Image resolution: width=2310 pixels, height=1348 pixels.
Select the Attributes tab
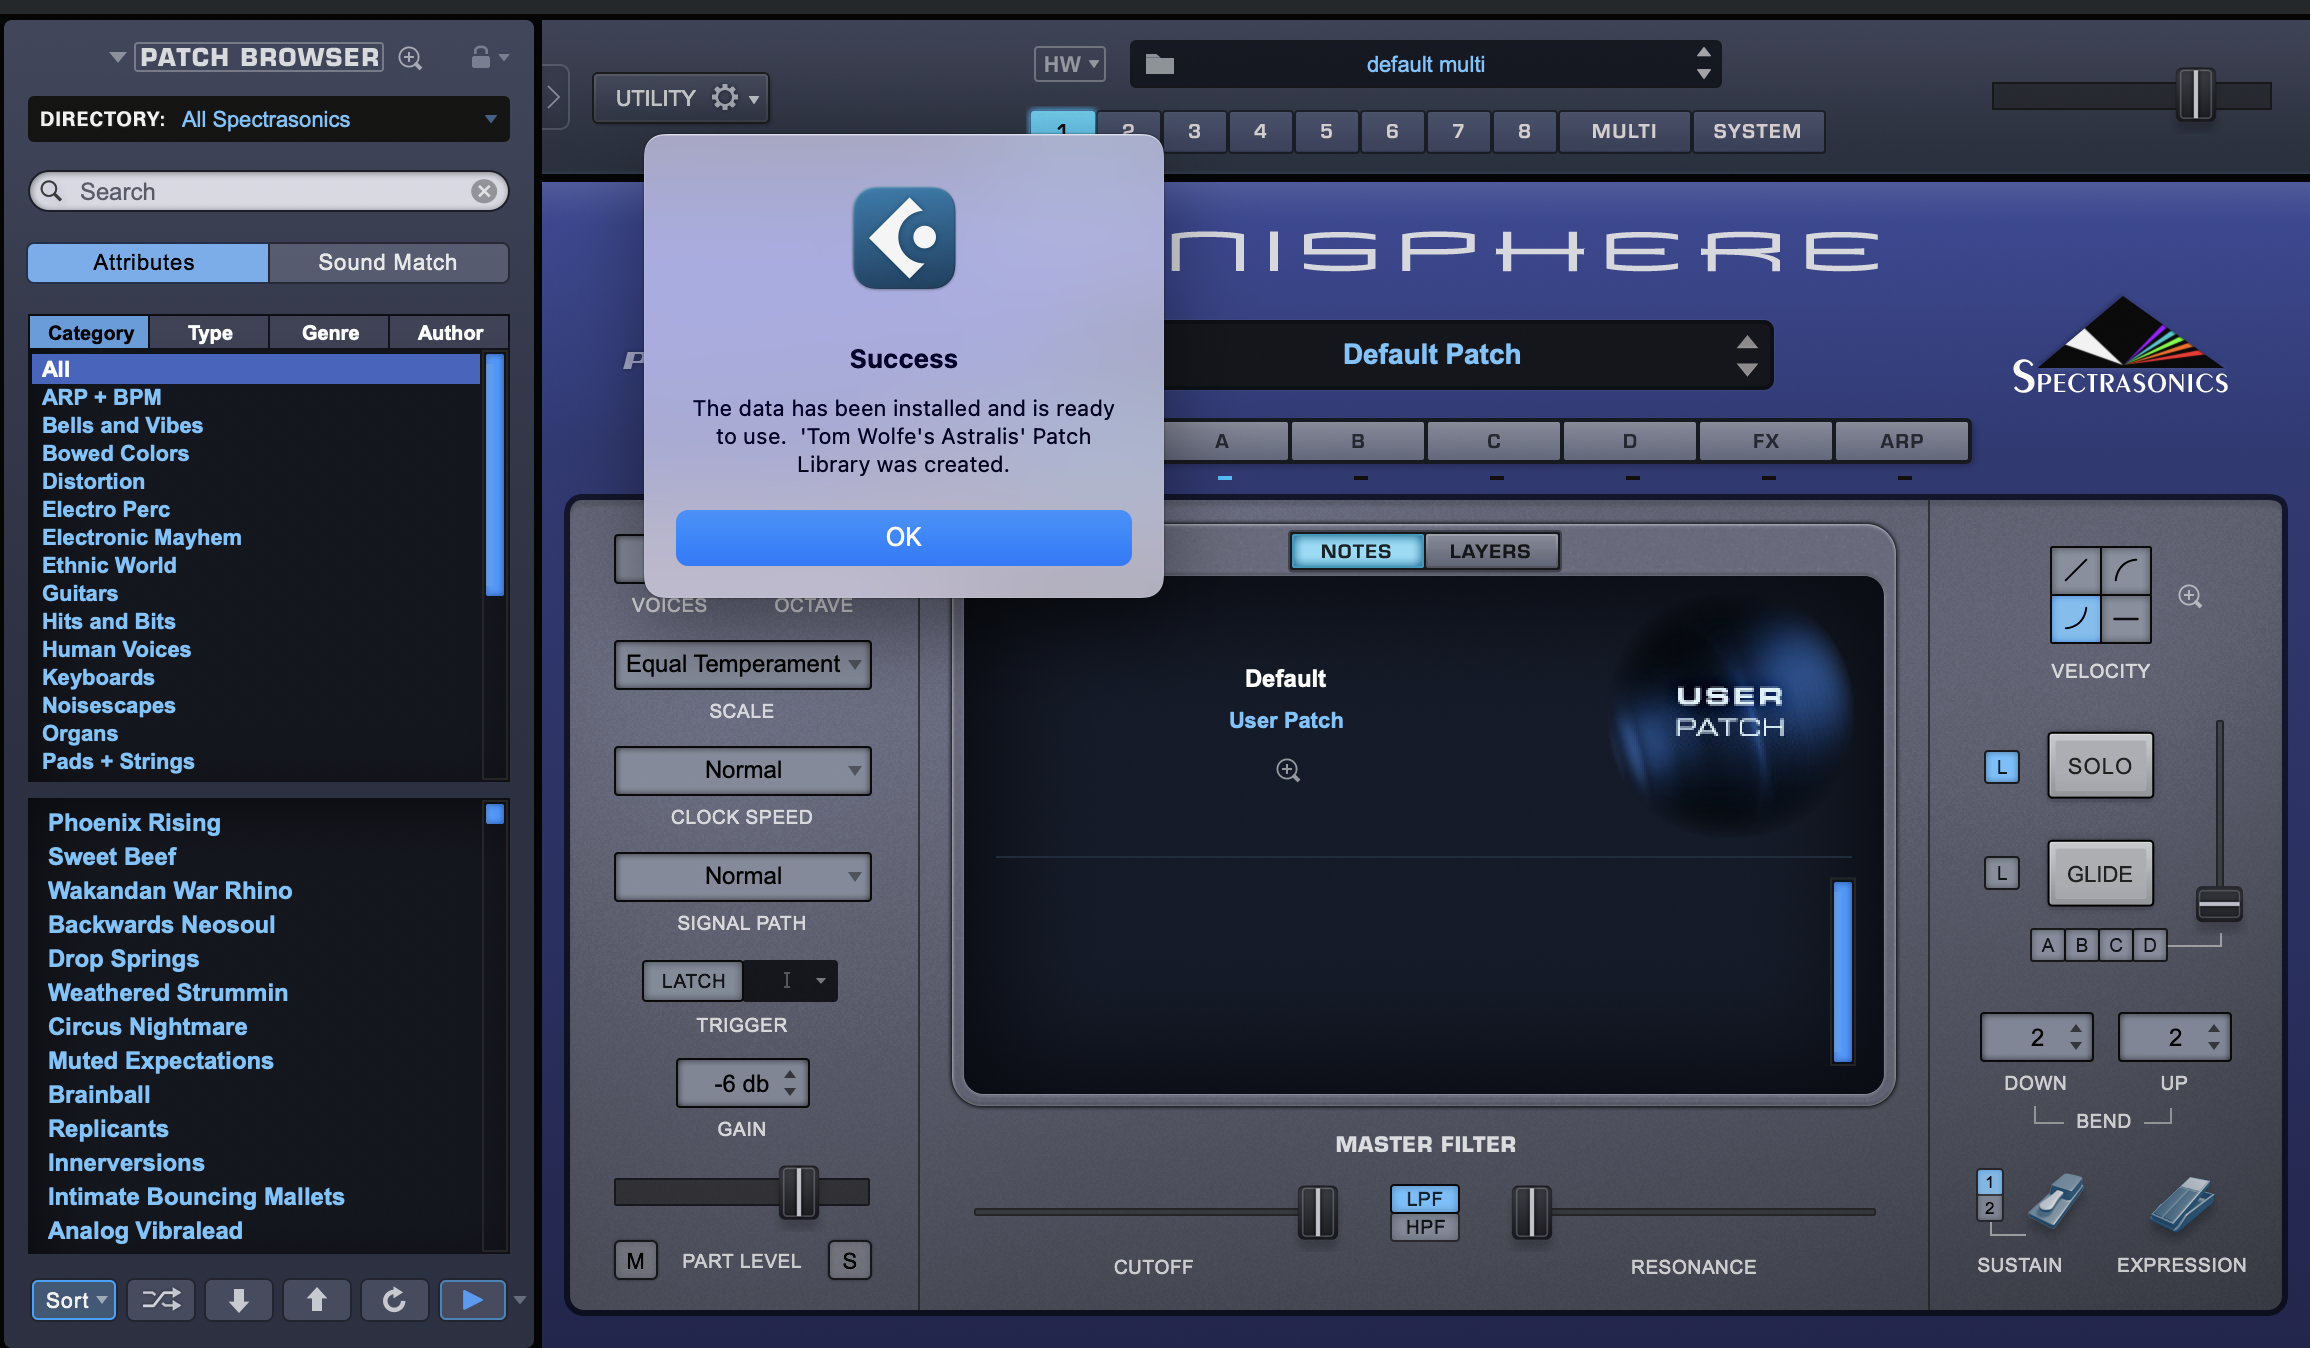[x=147, y=262]
